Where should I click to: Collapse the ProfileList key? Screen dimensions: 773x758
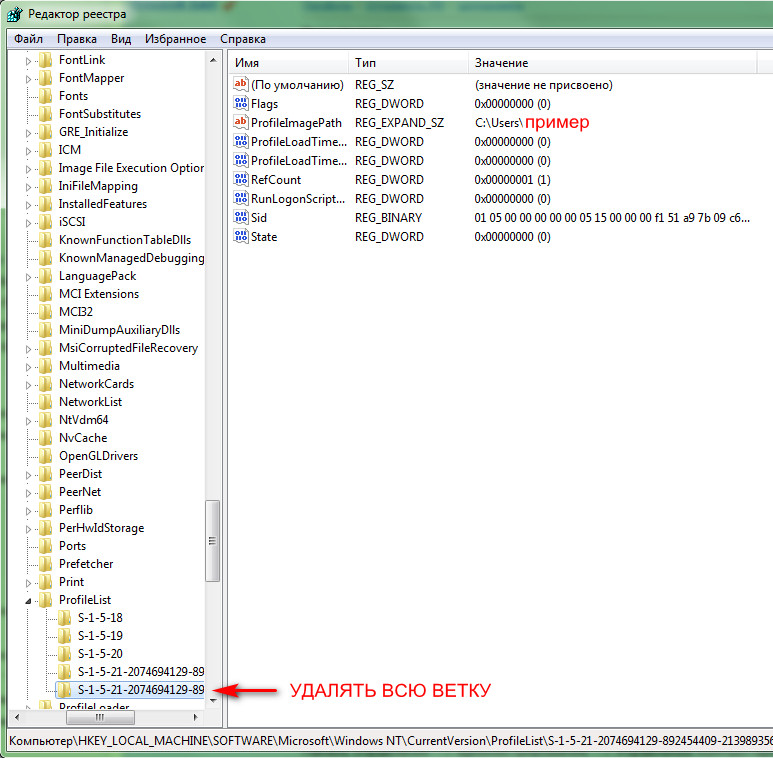point(28,601)
